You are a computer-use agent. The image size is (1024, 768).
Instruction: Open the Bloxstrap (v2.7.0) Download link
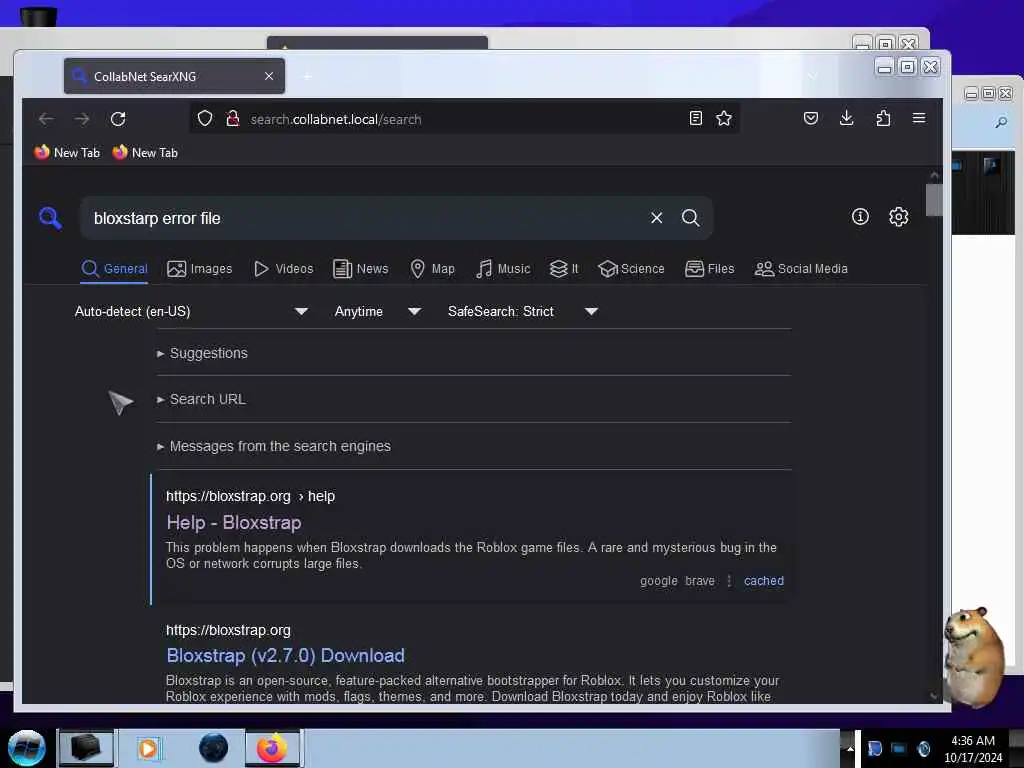285,656
